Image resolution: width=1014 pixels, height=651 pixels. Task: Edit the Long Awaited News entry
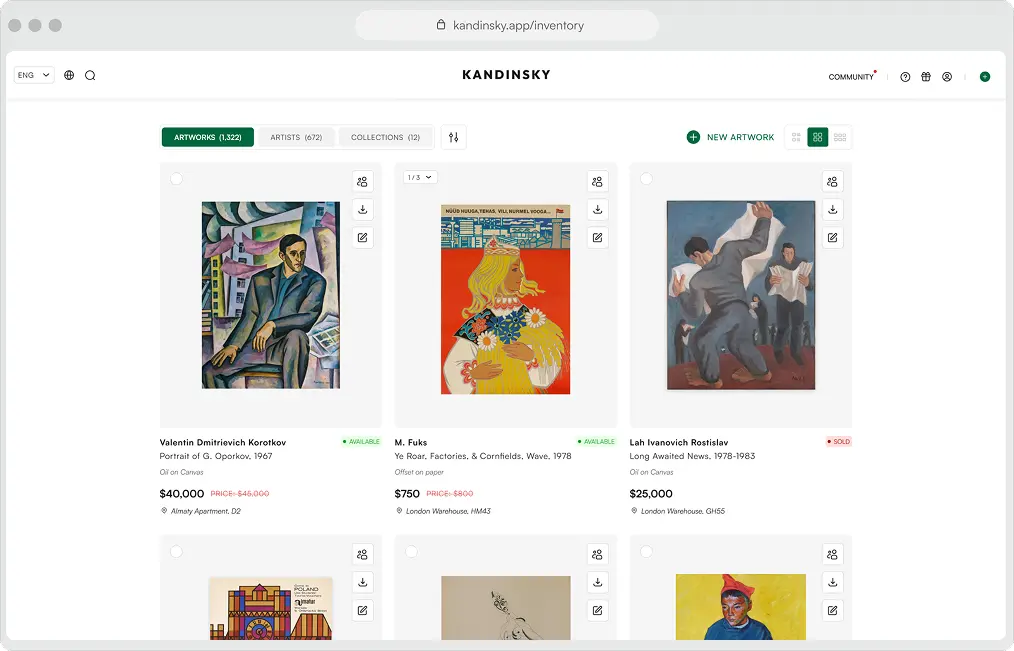click(x=833, y=237)
